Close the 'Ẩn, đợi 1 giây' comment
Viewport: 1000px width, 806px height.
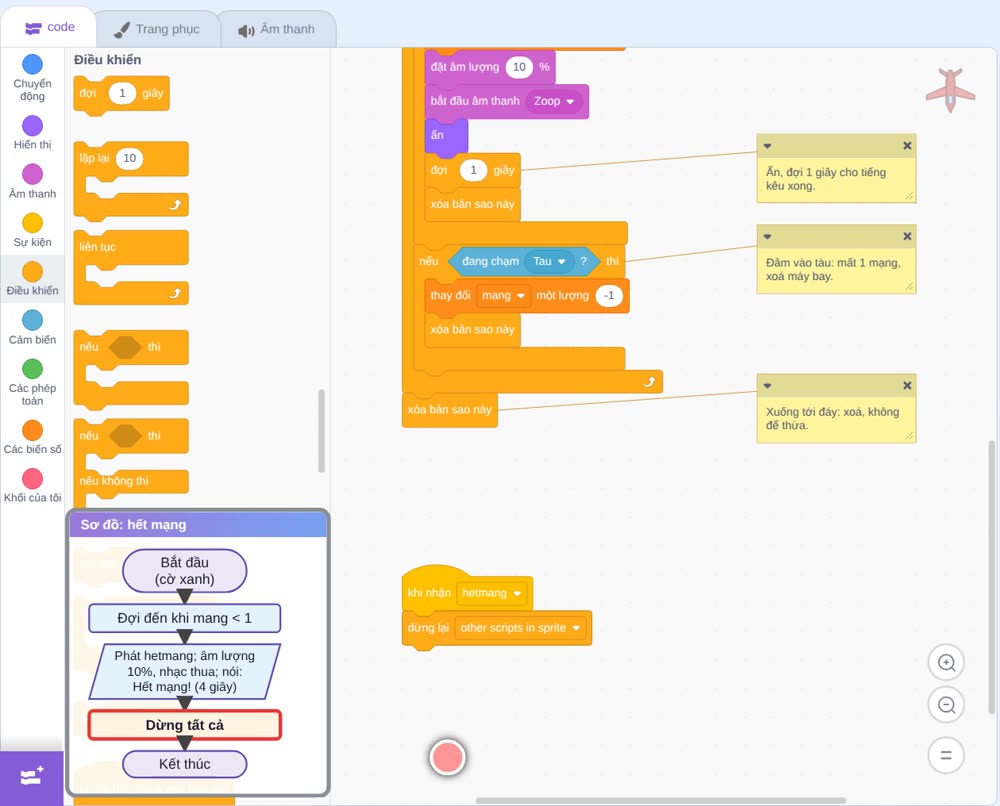(x=907, y=146)
